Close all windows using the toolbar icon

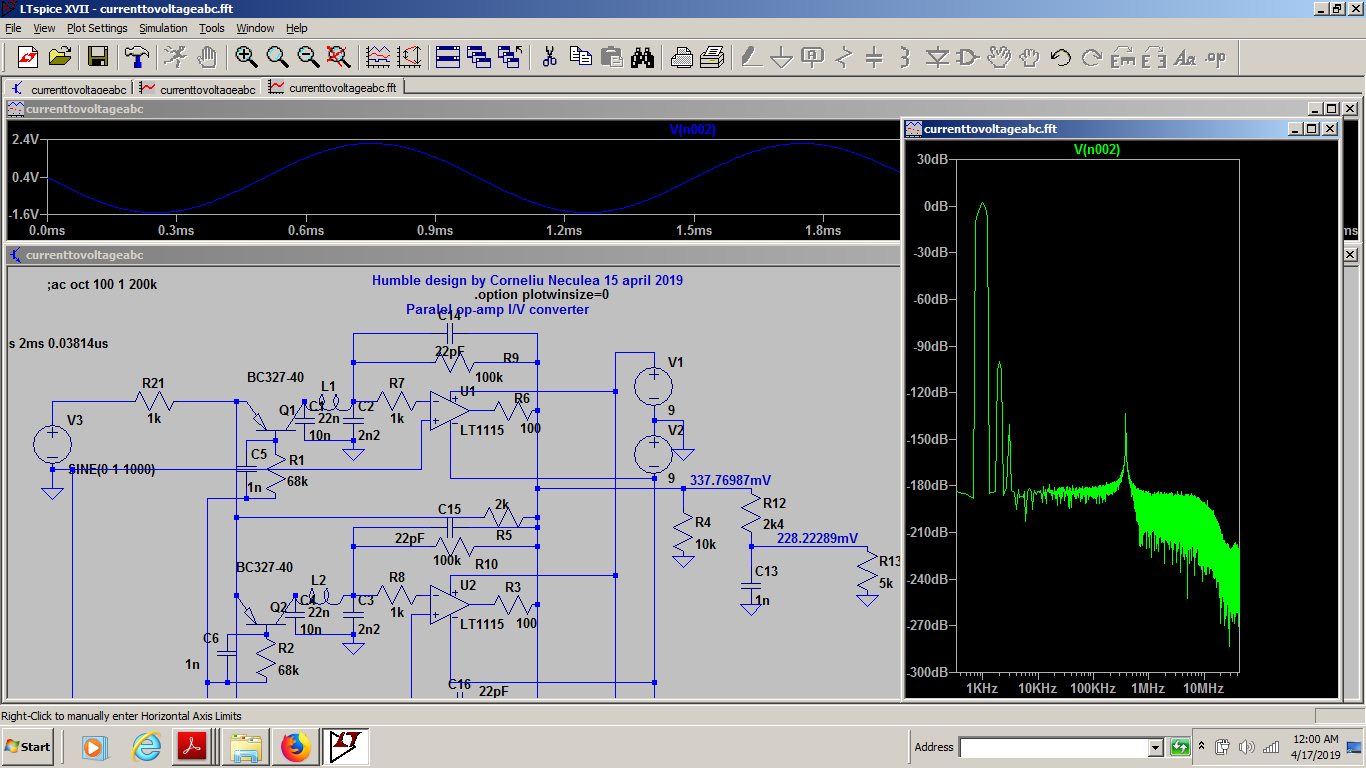pyautogui.click(x=510, y=57)
